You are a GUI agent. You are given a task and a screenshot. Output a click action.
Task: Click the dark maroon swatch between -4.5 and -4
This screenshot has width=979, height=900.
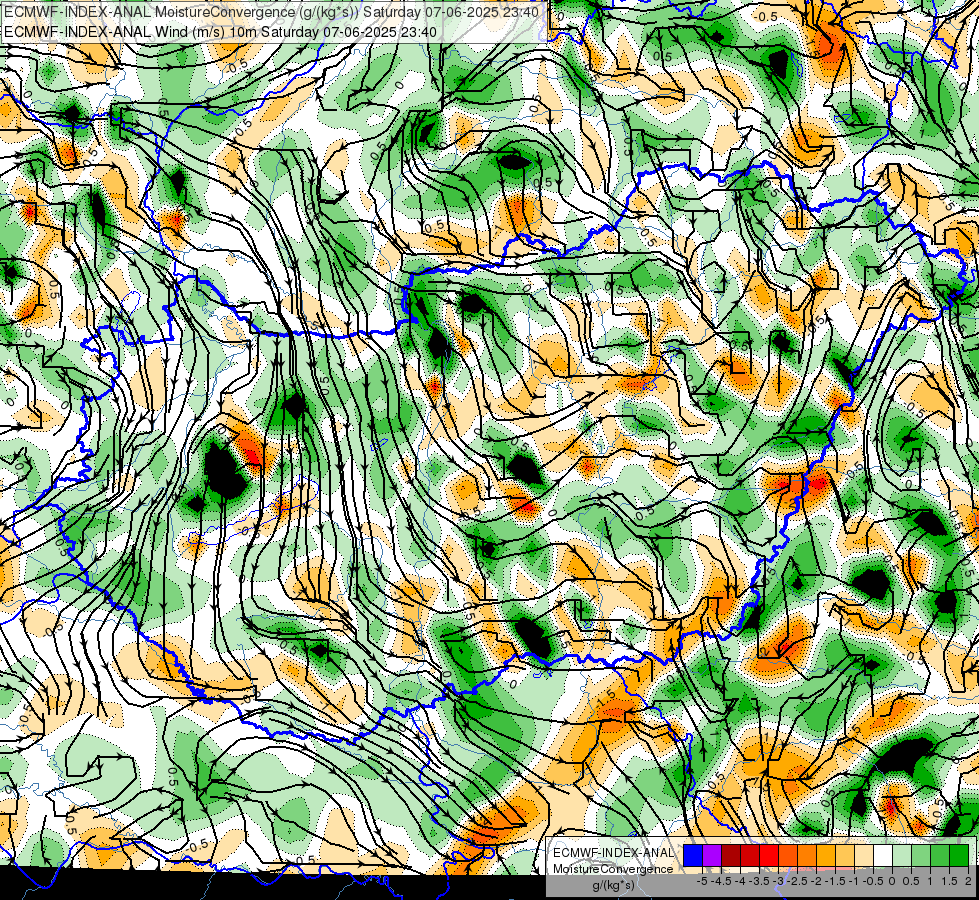click(731, 855)
